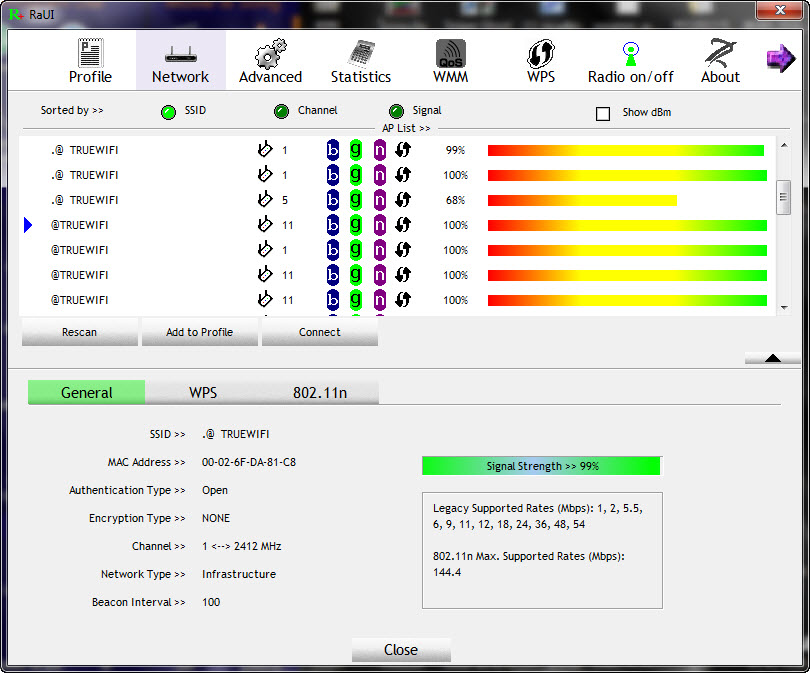Click Rescan button
The width and height of the screenshot is (810, 673).
coord(80,332)
